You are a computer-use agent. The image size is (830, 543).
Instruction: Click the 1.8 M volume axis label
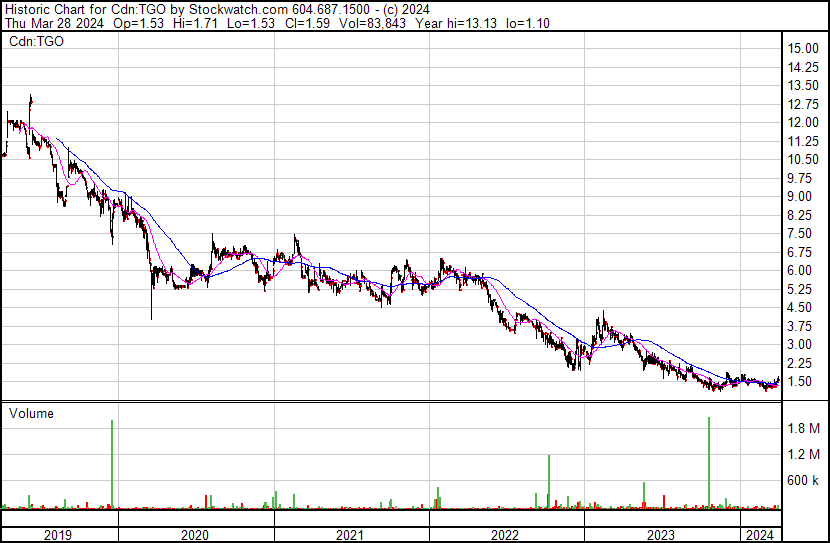pyautogui.click(x=802, y=429)
